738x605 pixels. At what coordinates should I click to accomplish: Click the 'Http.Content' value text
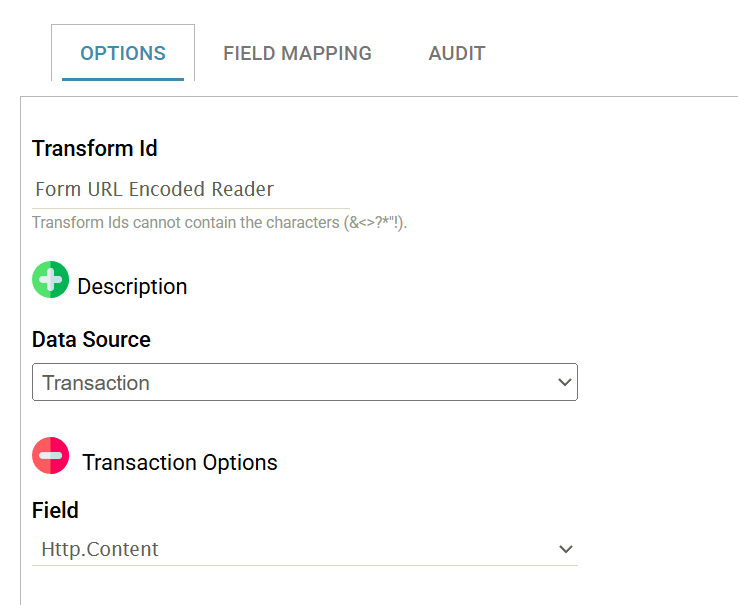tap(100, 549)
